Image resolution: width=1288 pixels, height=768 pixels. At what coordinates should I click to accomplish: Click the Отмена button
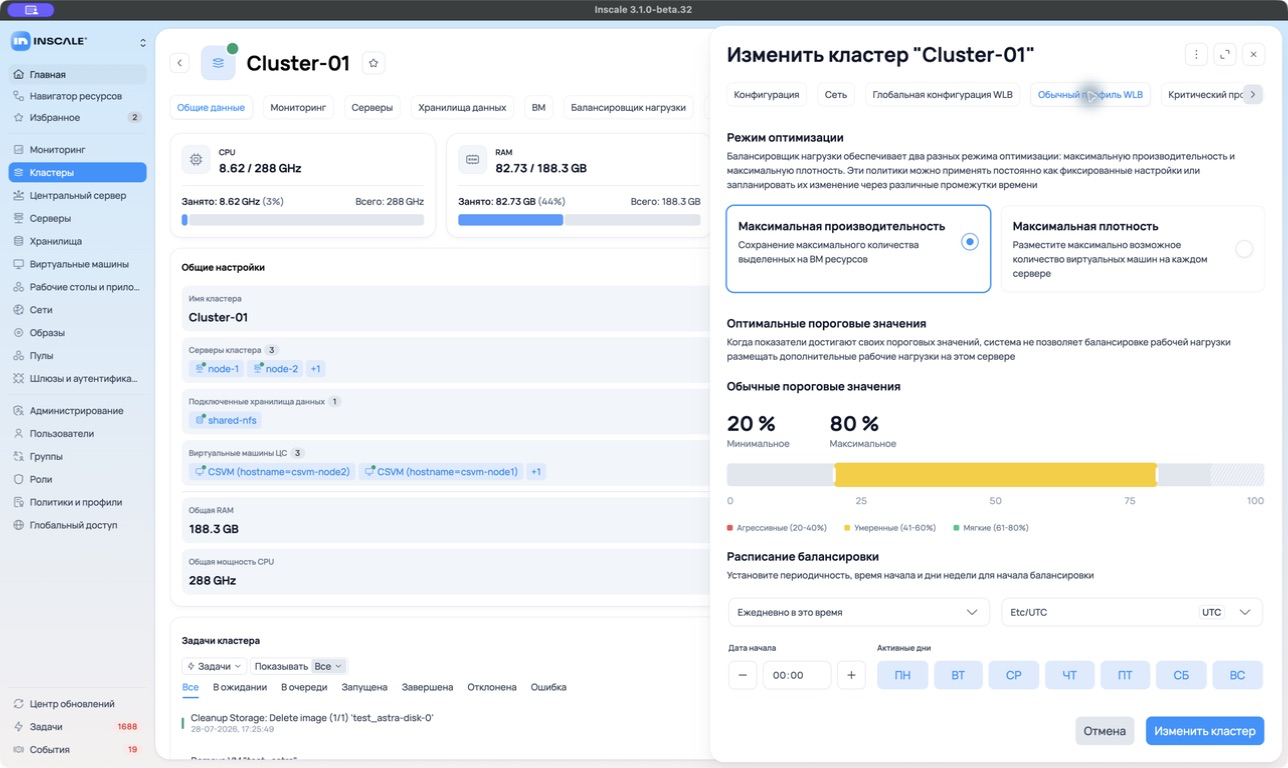(x=1105, y=731)
